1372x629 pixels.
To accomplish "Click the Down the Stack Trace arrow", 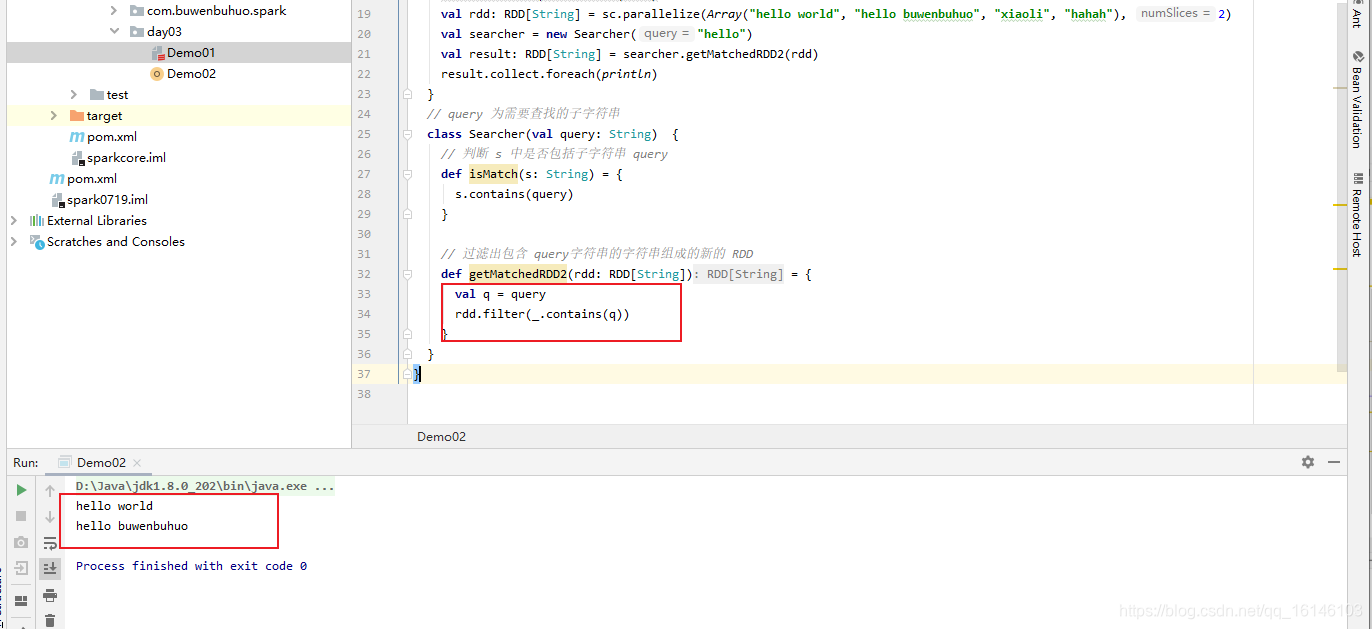I will (x=50, y=516).
